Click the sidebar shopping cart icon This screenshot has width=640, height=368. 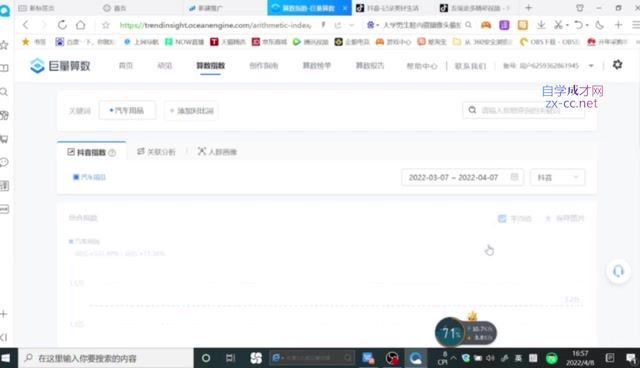click(4, 139)
